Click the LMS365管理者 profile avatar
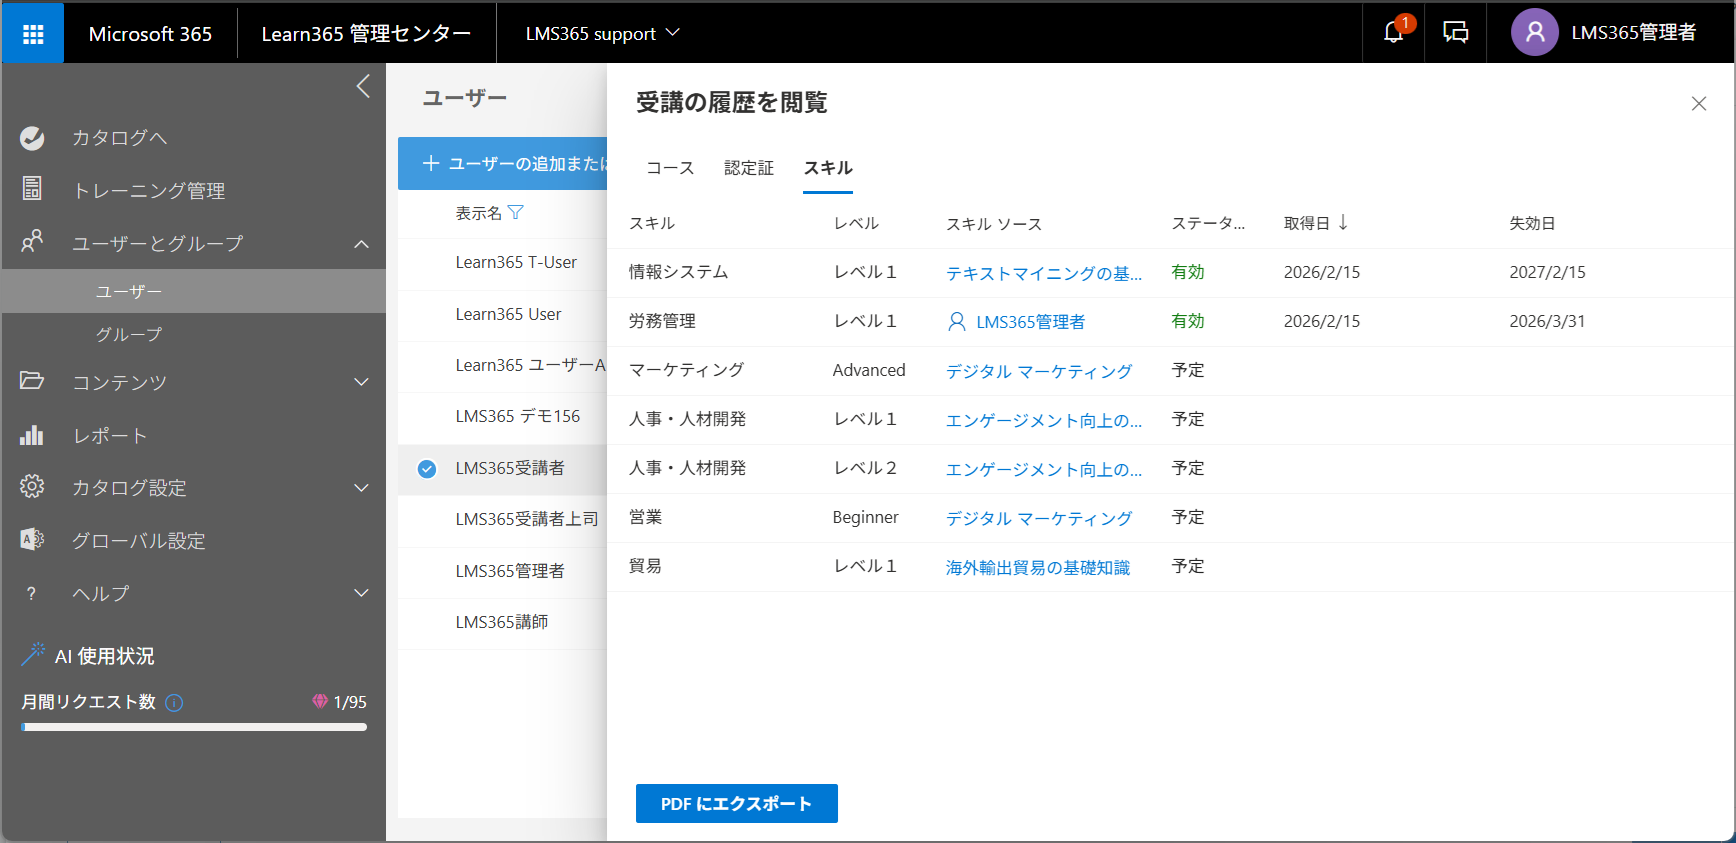Screen dimensions: 1736x843 tap(1535, 33)
